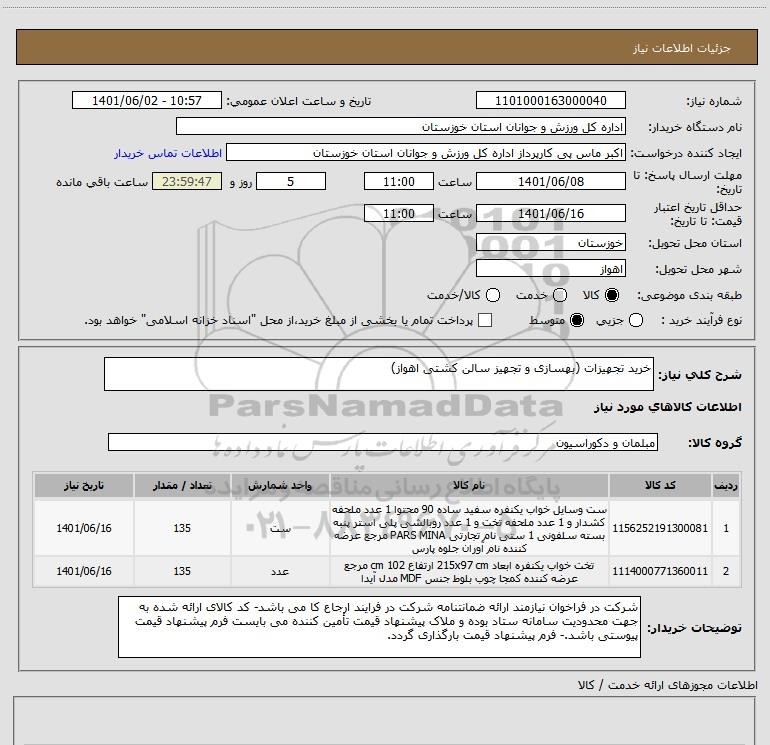
Task: Click the delivery city field اهواز
Action: click(550, 268)
